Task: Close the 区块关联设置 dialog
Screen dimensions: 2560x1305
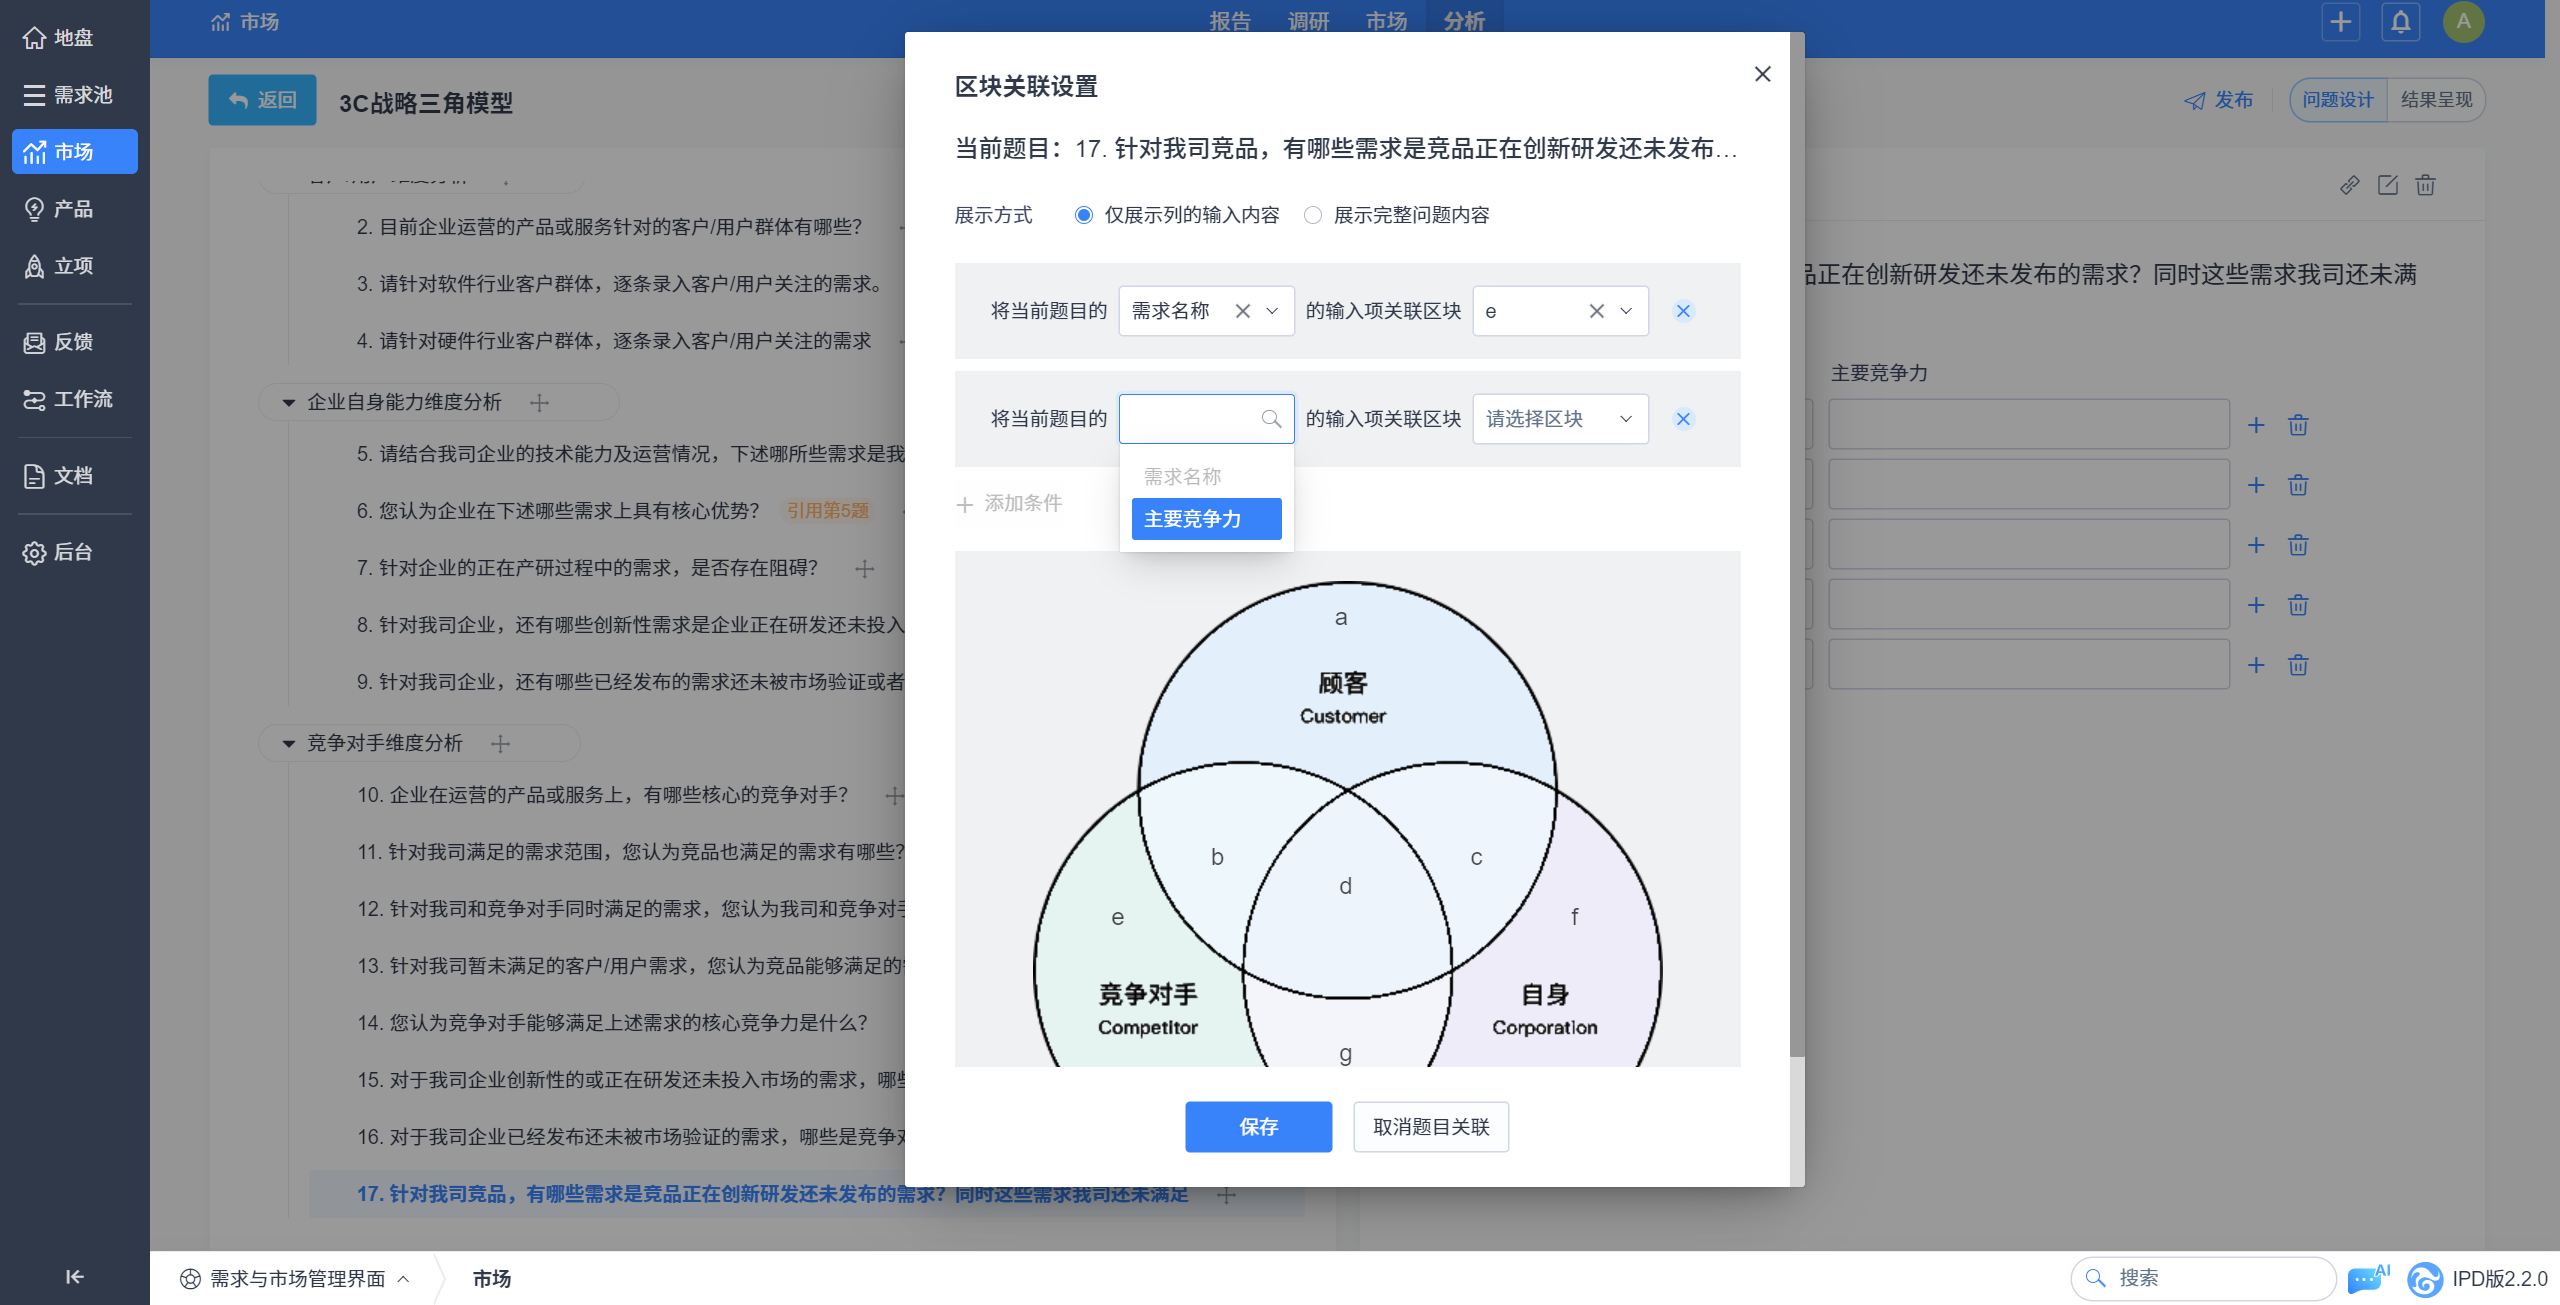Action: [1762, 74]
